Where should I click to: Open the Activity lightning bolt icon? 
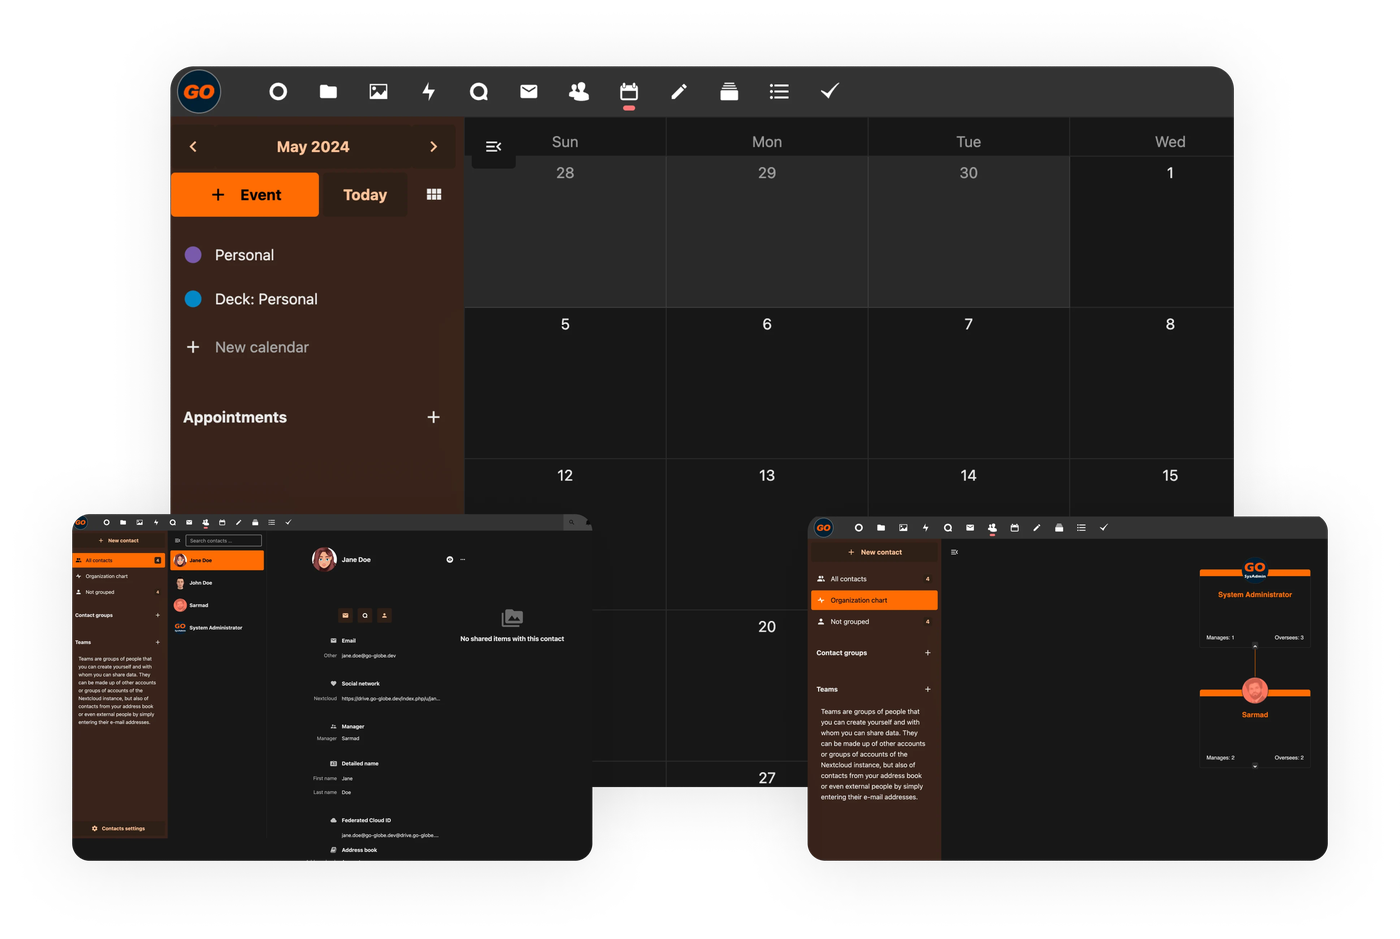pos(428,92)
